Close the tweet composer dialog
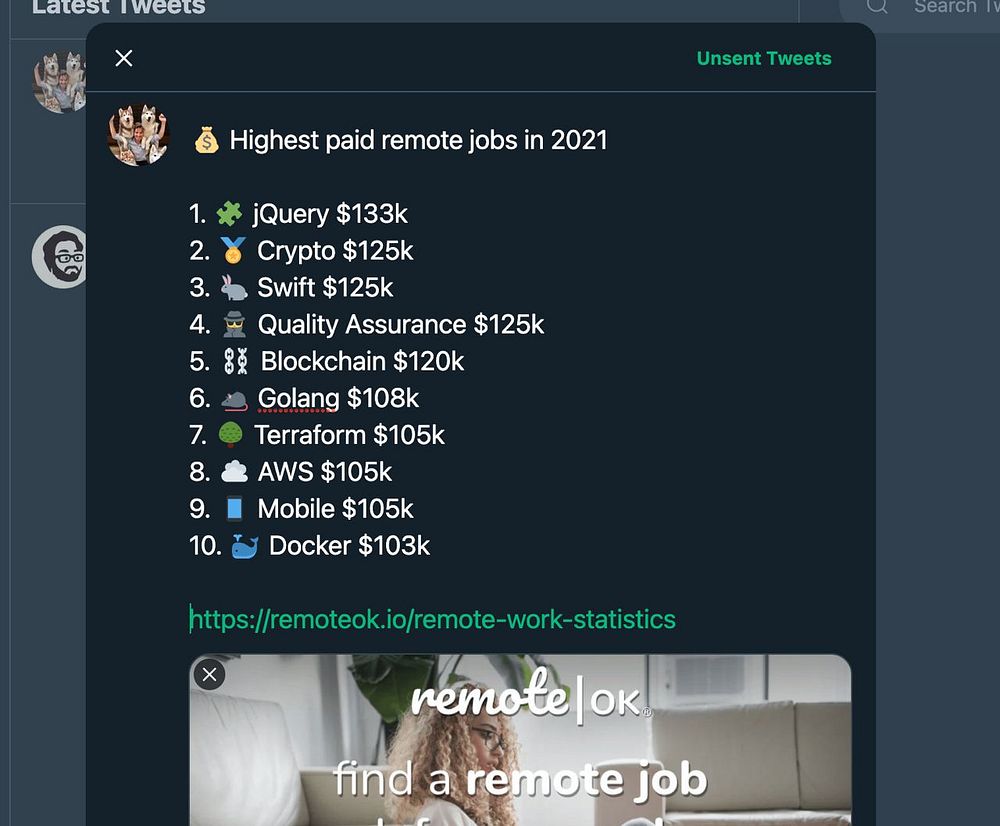Viewport: 1000px width, 826px height. tap(124, 58)
